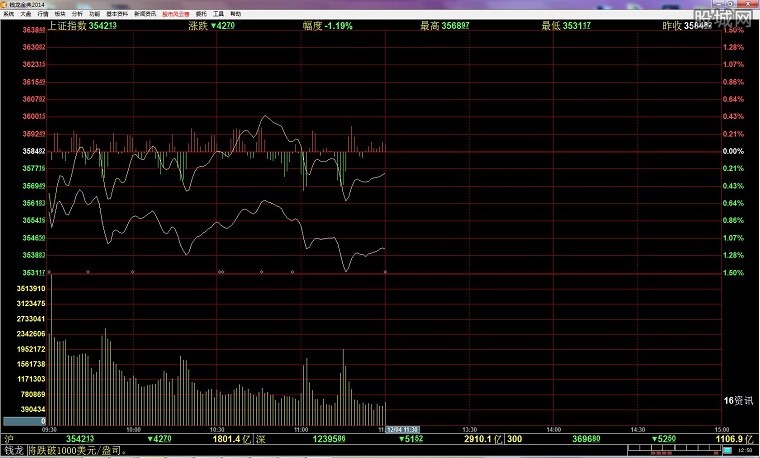Open the 帮助 menu

[235, 15]
